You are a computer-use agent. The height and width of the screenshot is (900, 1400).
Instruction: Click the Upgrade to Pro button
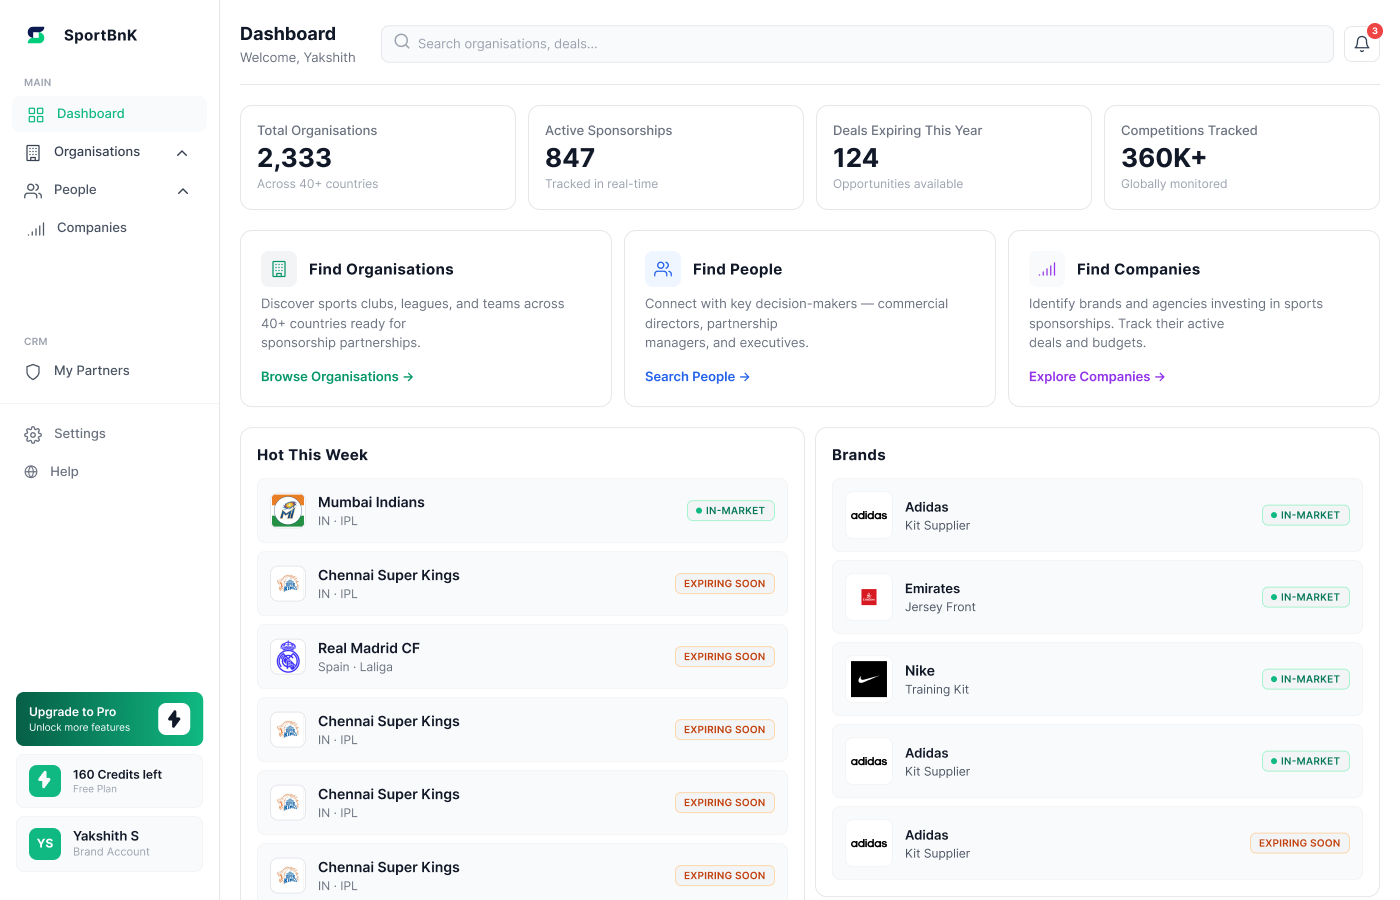(109, 719)
